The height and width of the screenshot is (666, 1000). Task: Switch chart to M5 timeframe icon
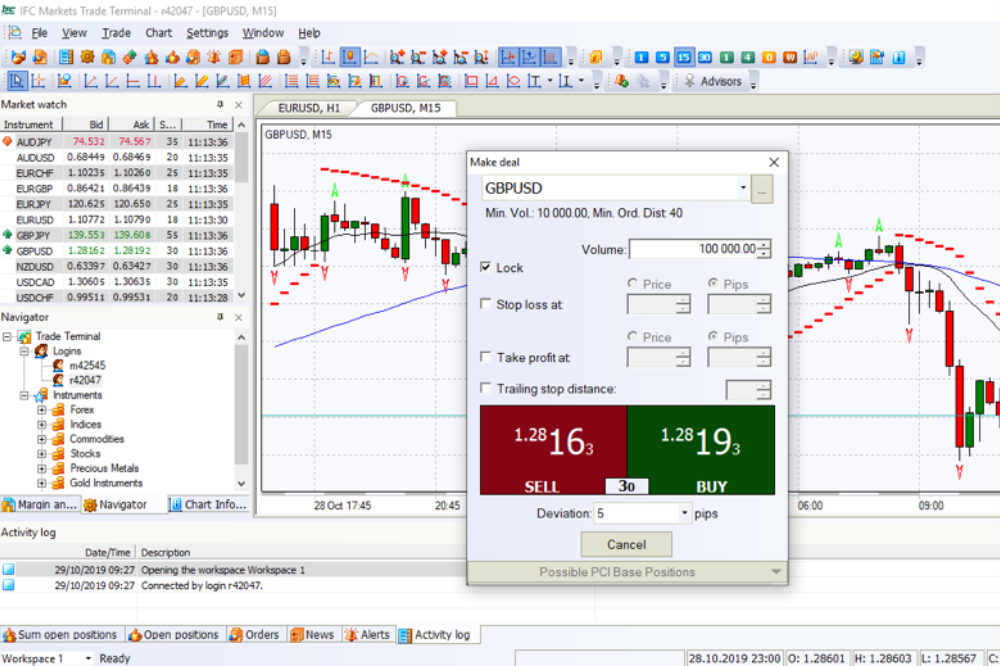(663, 57)
